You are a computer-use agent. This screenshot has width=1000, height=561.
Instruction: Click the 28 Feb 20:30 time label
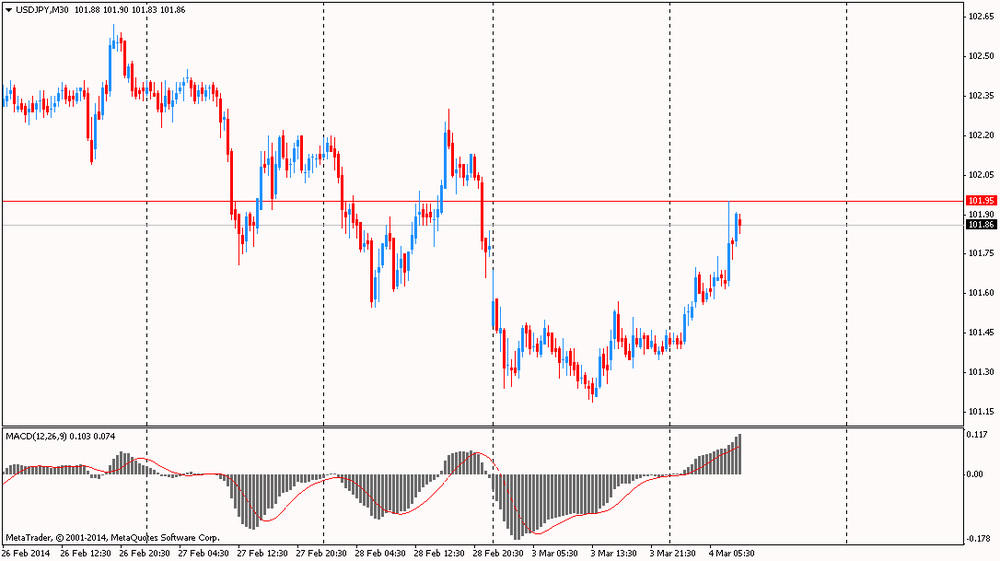(x=497, y=552)
